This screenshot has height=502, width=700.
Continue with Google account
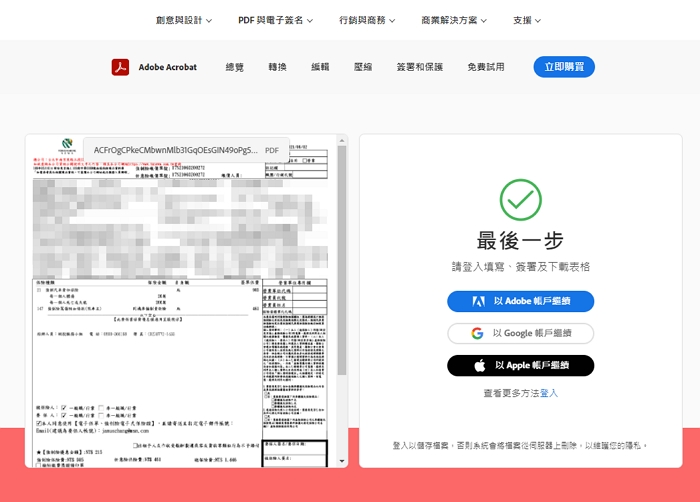point(521,333)
